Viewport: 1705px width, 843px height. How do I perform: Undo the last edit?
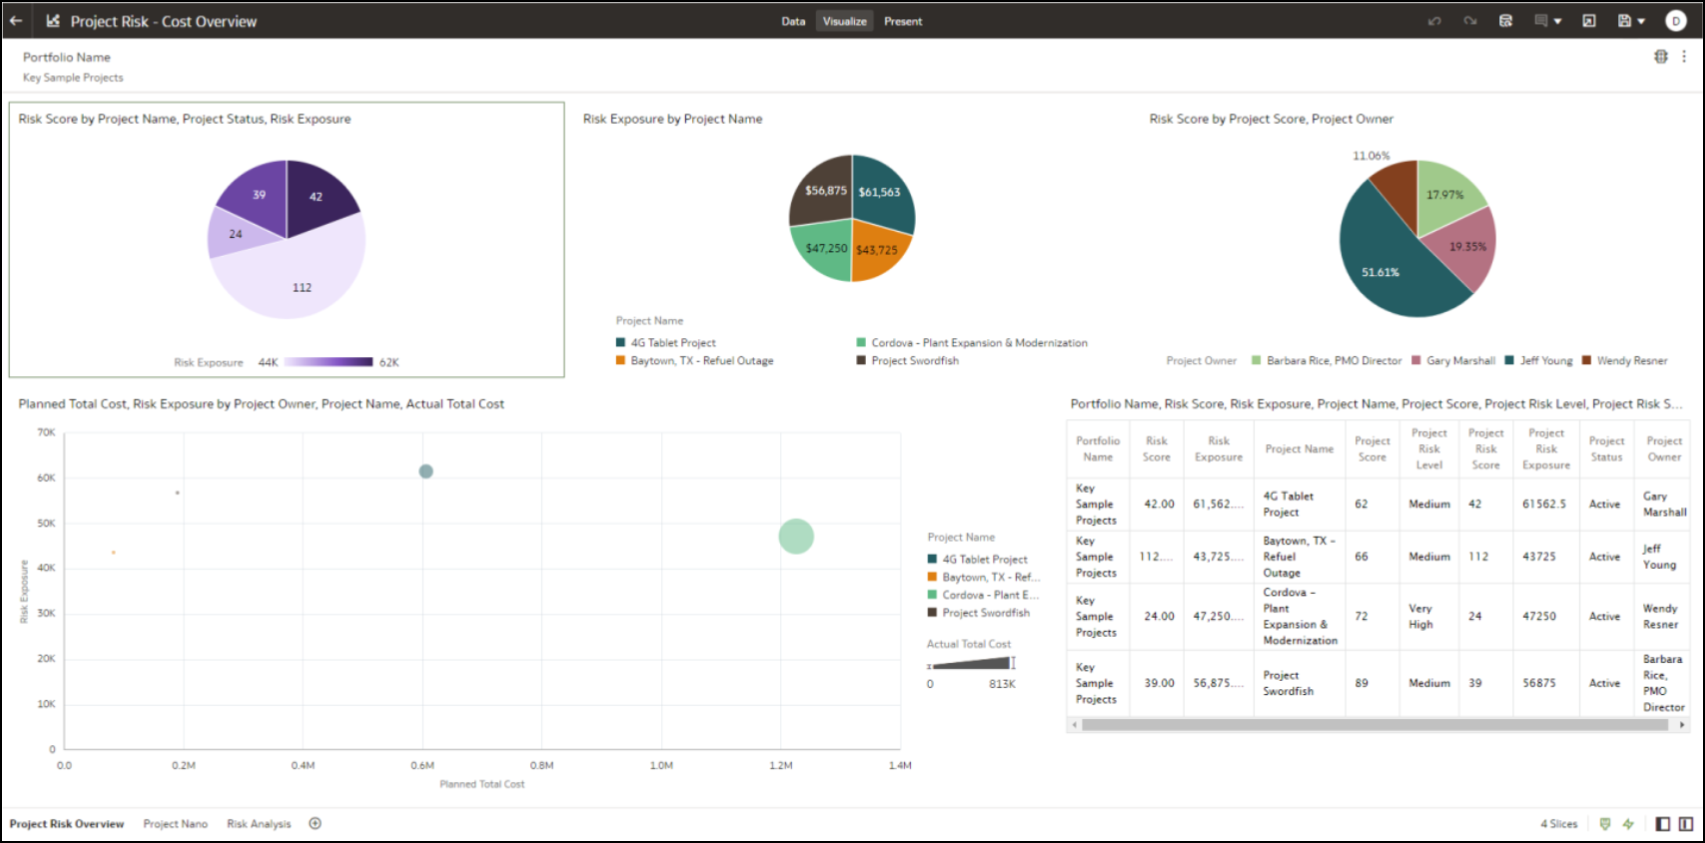1435,21
